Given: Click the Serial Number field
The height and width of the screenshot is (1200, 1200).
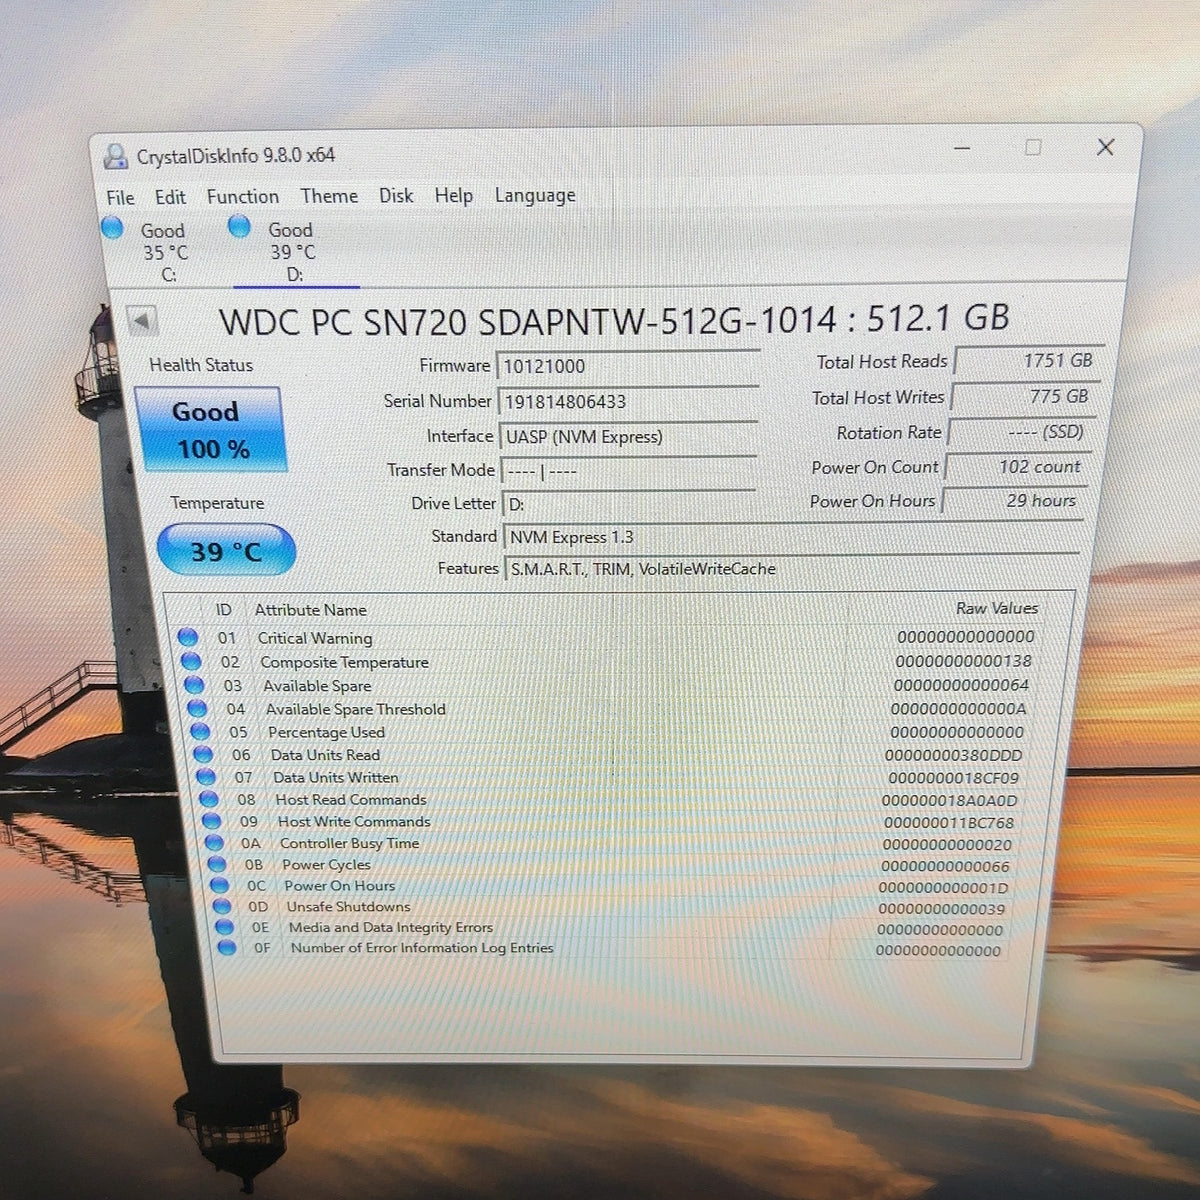Looking at the screenshot, I should pyautogui.click(x=628, y=401).
